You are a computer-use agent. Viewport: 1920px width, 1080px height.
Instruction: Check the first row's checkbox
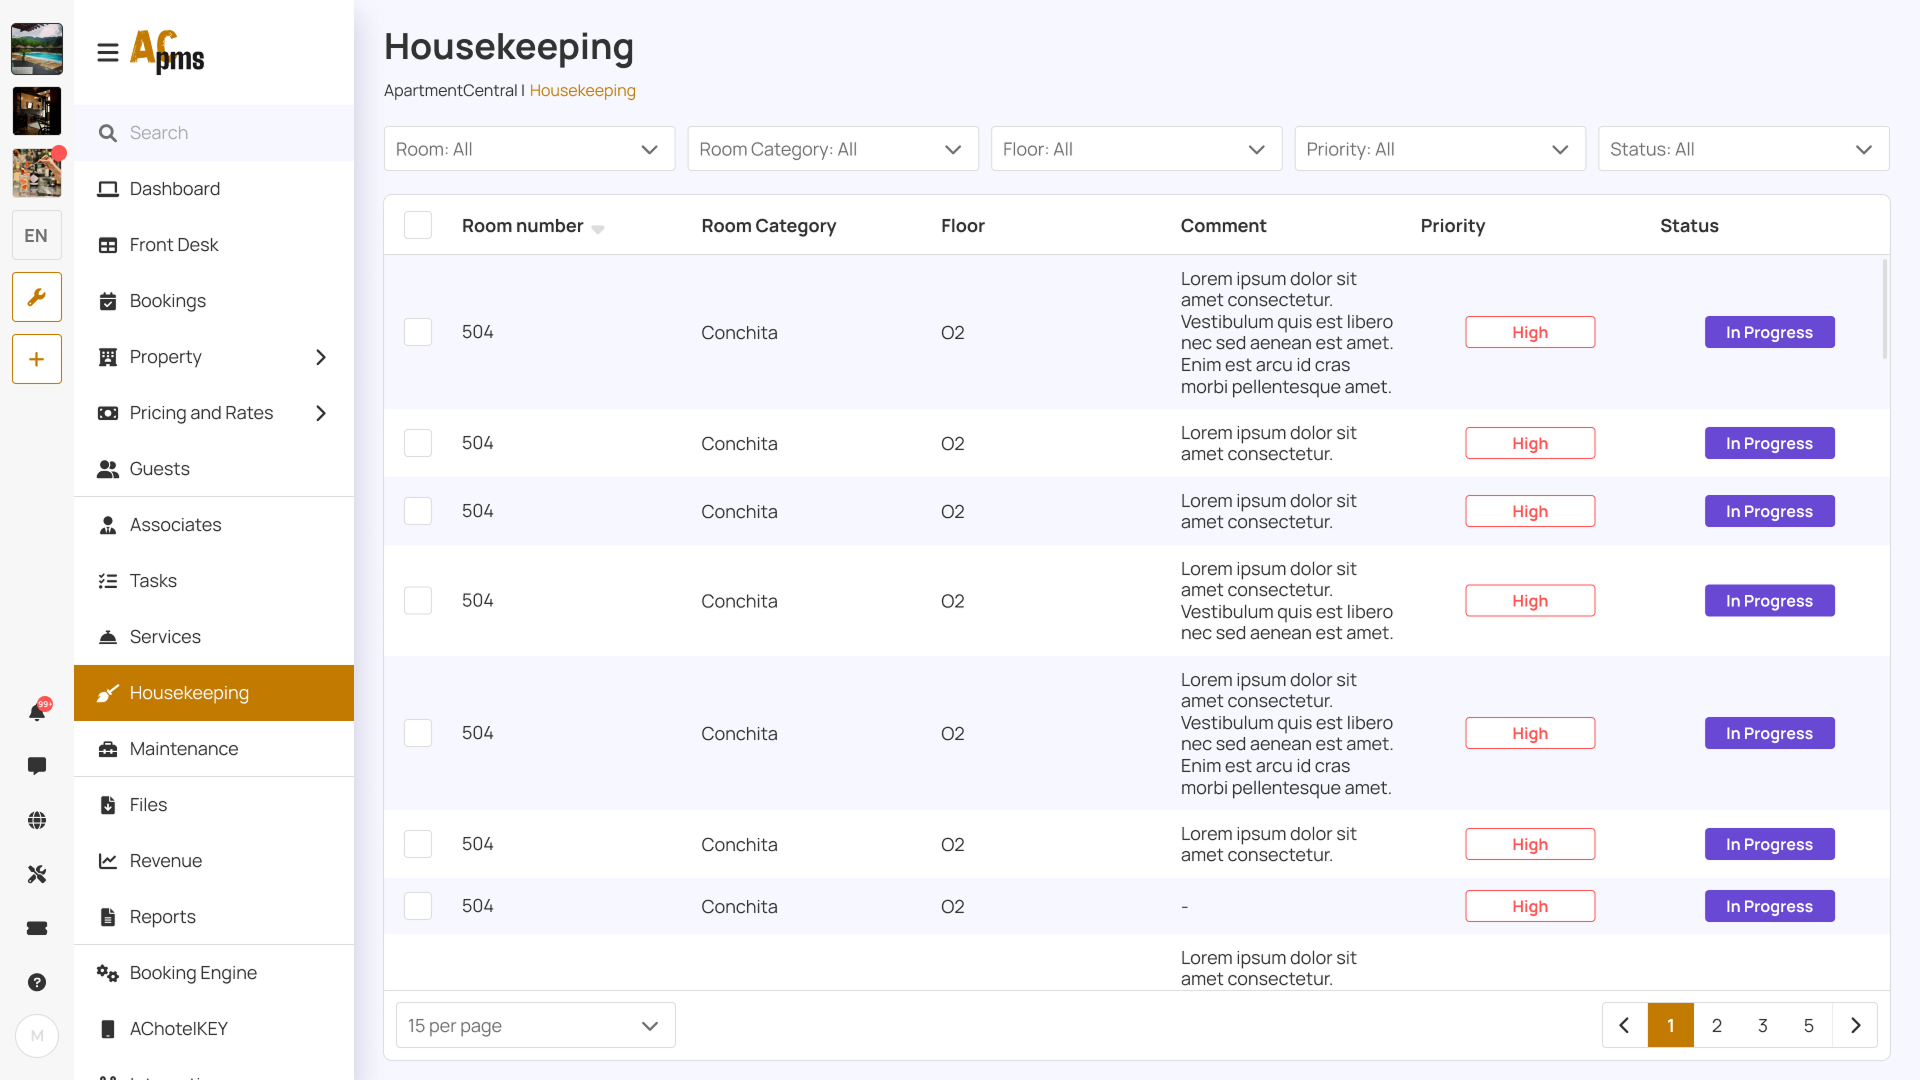418,332
